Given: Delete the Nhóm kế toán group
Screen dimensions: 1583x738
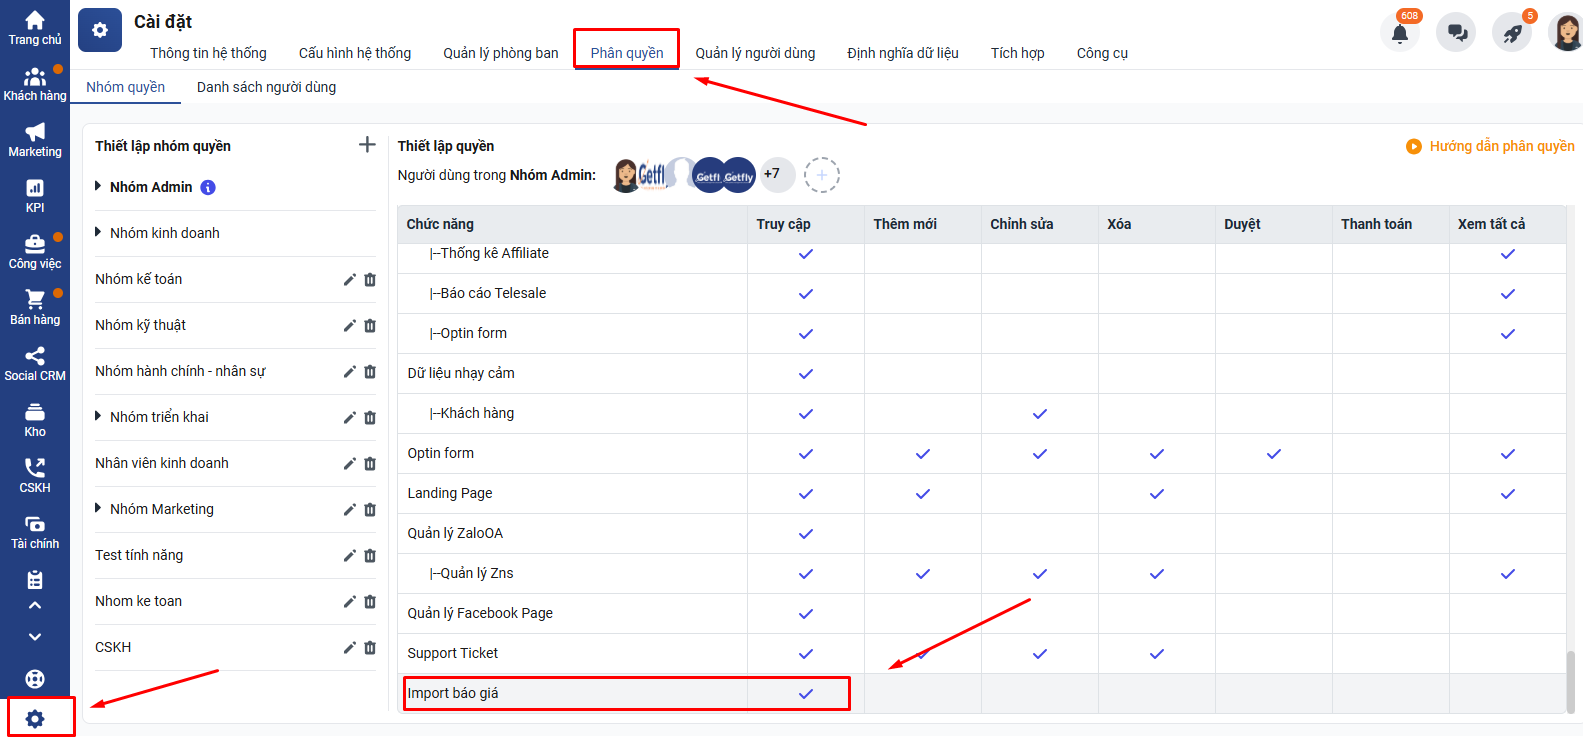Looking at the screenshot, I should pyautogui.click(x=370, y=280).
